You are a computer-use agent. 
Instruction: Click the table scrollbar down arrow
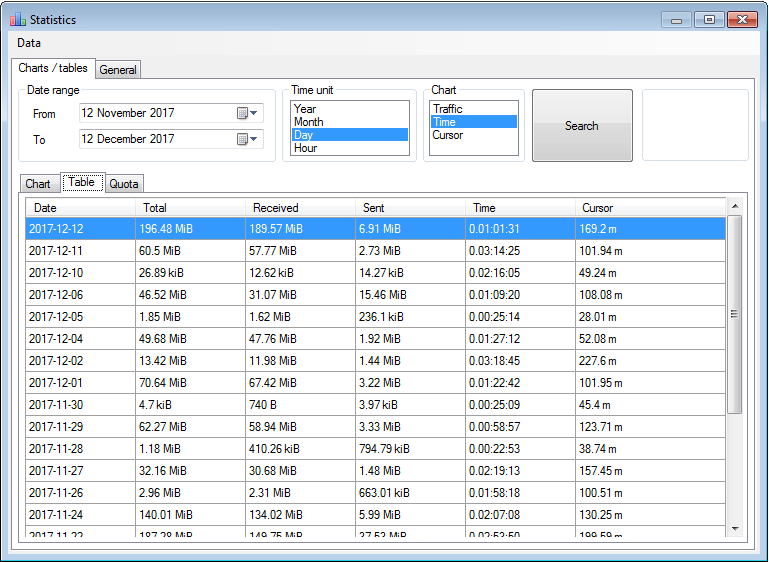[735, 529]
